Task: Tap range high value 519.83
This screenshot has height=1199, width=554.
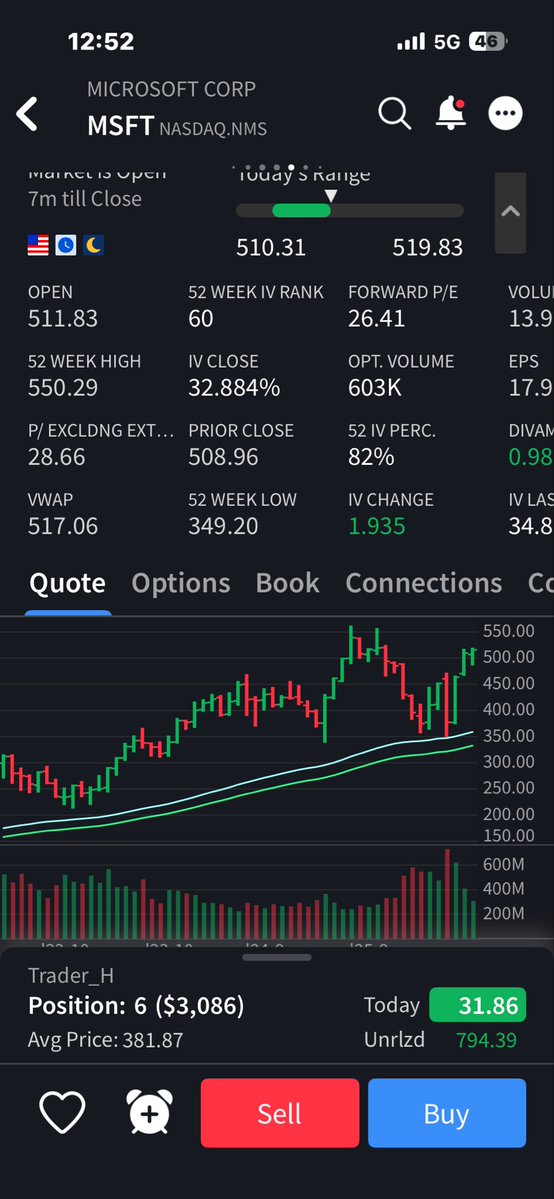Action: [x=428, y=248]
